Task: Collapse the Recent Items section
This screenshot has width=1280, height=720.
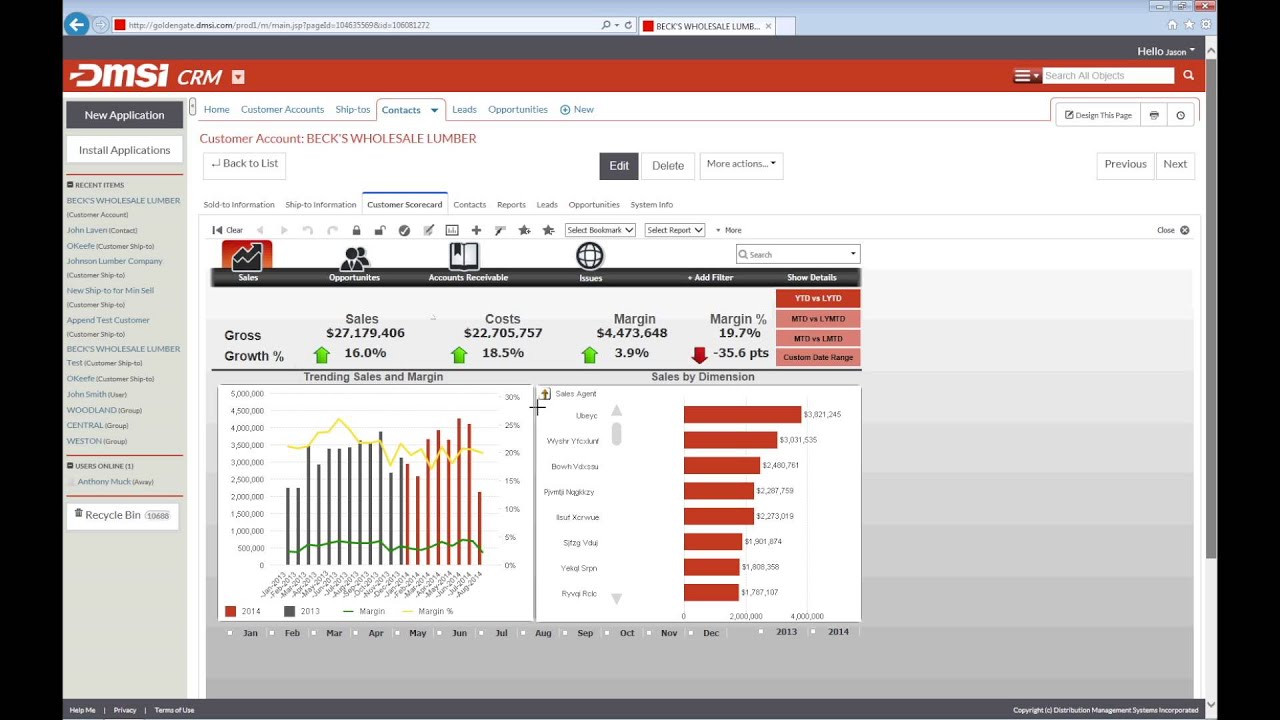Action: 70,185
